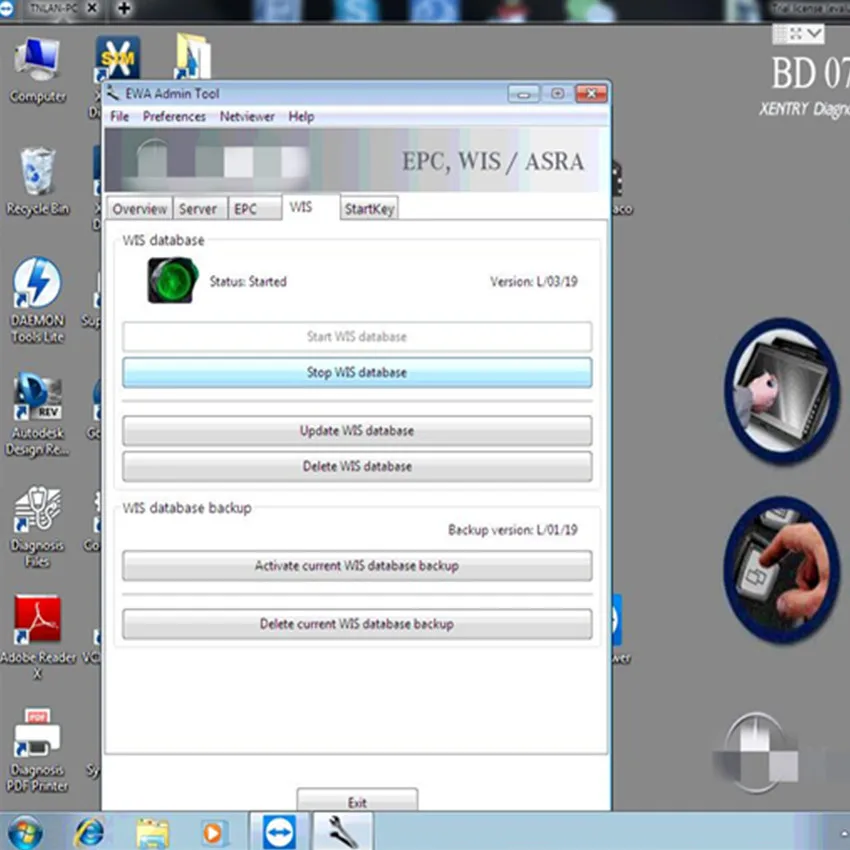Open the XENTRY hand button round icon

tap(781, 569)
